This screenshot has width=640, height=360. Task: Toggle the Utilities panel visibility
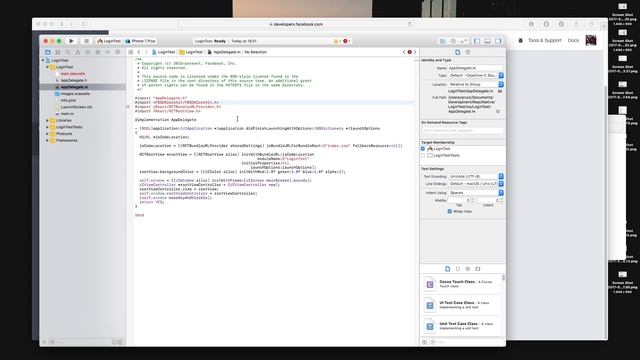coord(498,41)
